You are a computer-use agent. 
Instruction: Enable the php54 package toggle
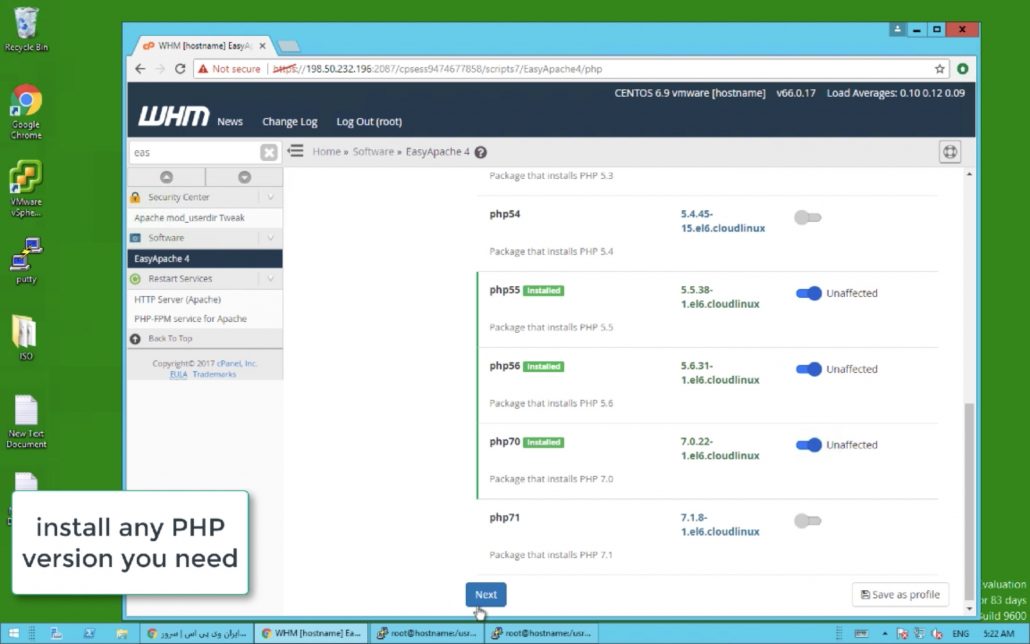807,217
